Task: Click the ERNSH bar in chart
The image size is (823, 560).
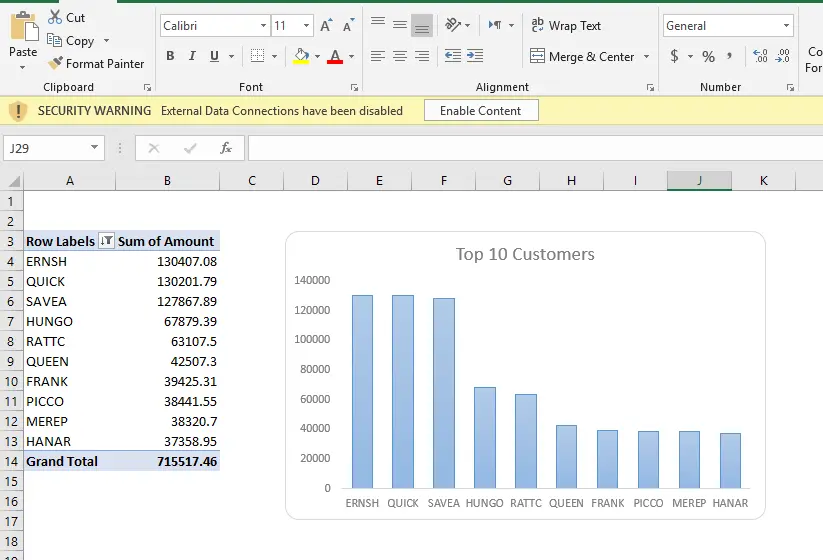Action: click(362, 392)
